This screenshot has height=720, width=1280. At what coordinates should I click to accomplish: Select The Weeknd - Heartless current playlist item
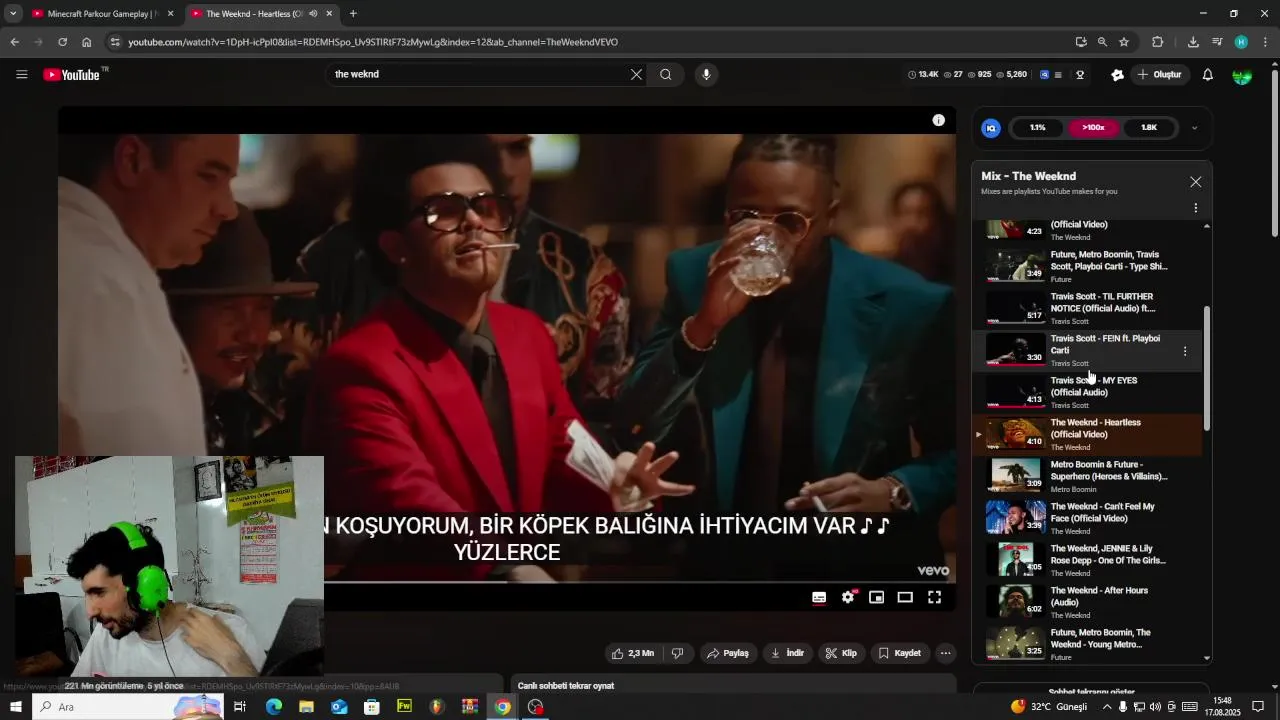tap(1088, 434)
